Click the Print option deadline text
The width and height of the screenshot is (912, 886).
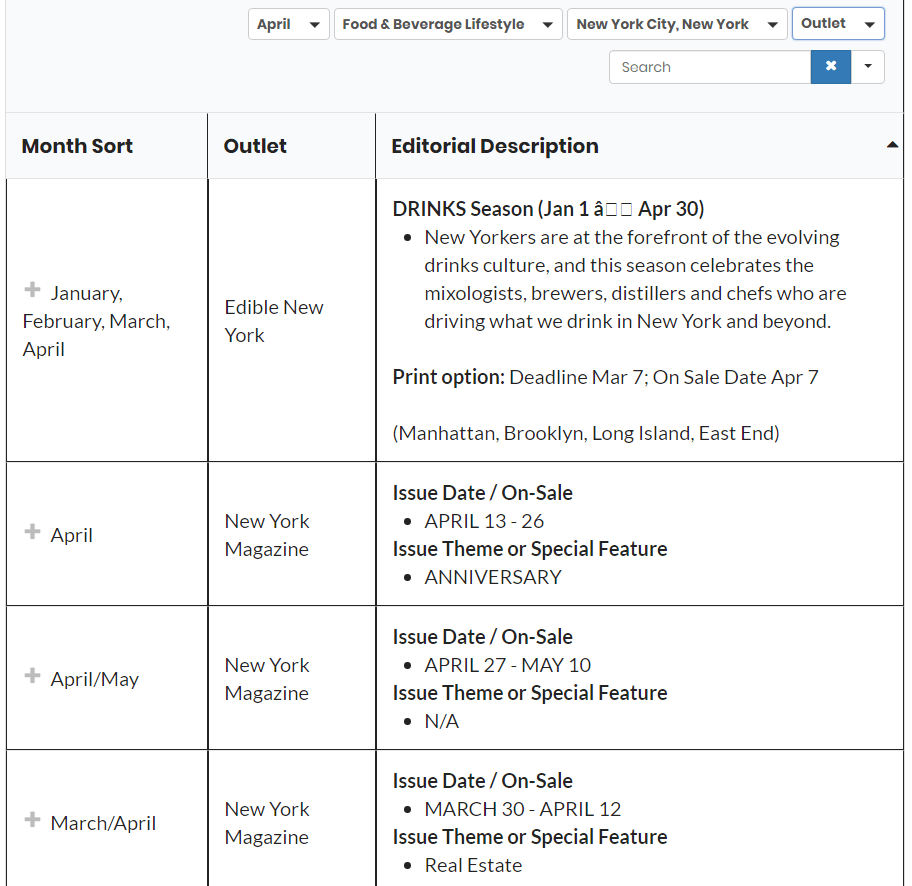tap(605, 378)
